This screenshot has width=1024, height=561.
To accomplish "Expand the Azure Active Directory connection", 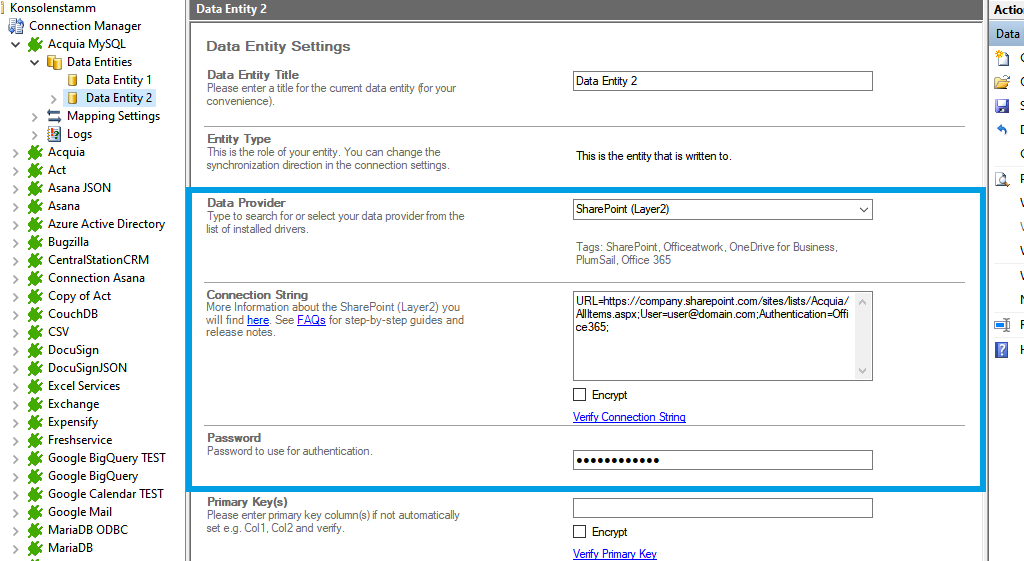I will click(x=16, y=224).
